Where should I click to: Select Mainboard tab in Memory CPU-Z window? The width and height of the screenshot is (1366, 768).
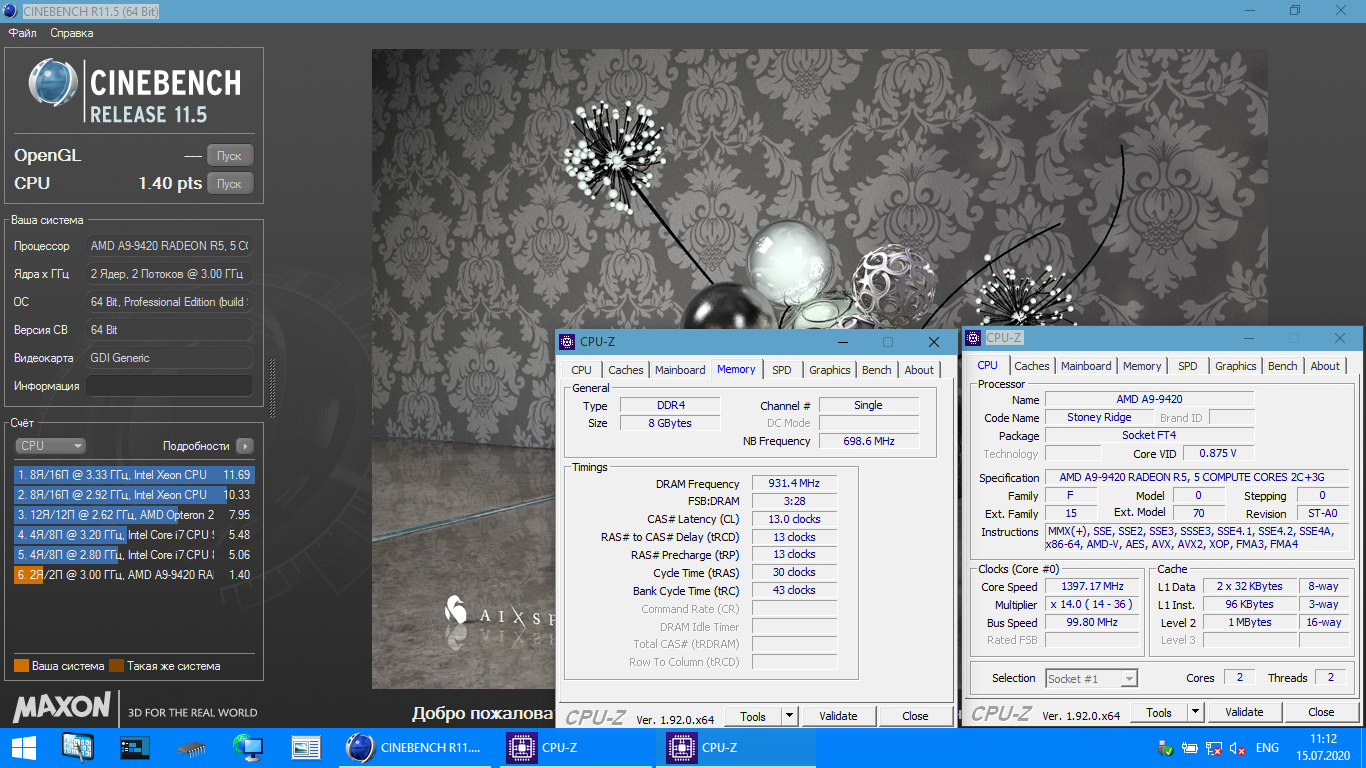click(x=680, y=370)
